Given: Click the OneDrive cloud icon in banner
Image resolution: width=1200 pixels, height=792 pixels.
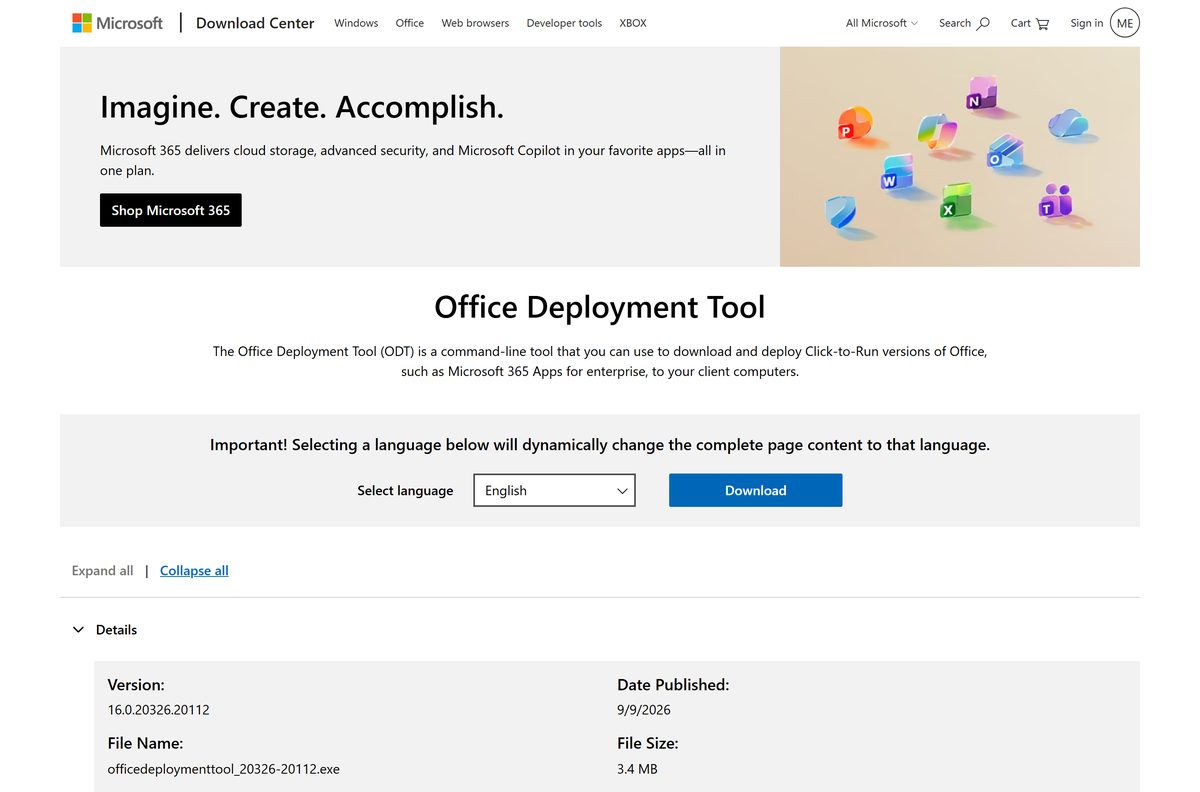Looking at the screenshot, I should (1067, 124).
